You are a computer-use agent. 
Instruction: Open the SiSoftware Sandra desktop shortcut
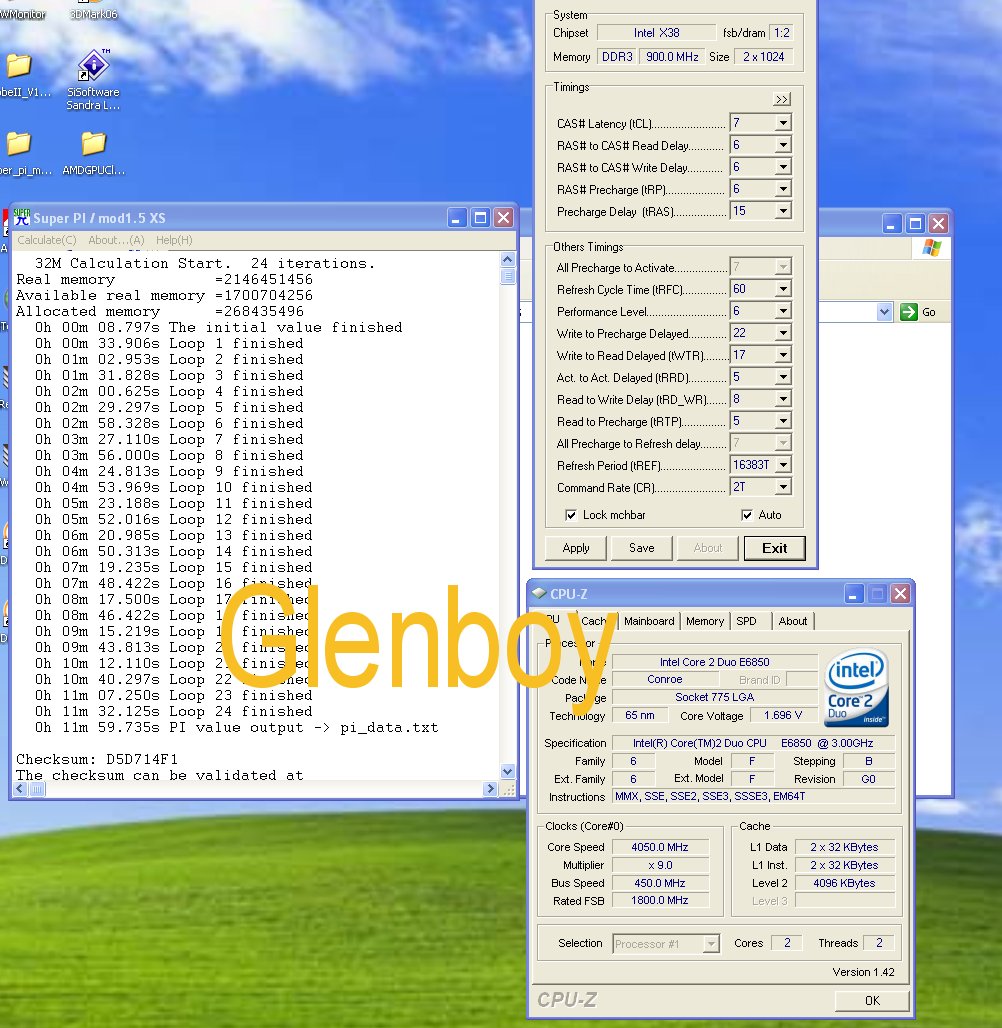point(93,67)
